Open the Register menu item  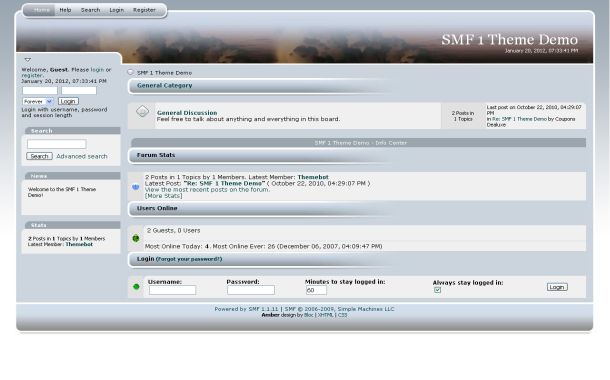tap(144, 10)
